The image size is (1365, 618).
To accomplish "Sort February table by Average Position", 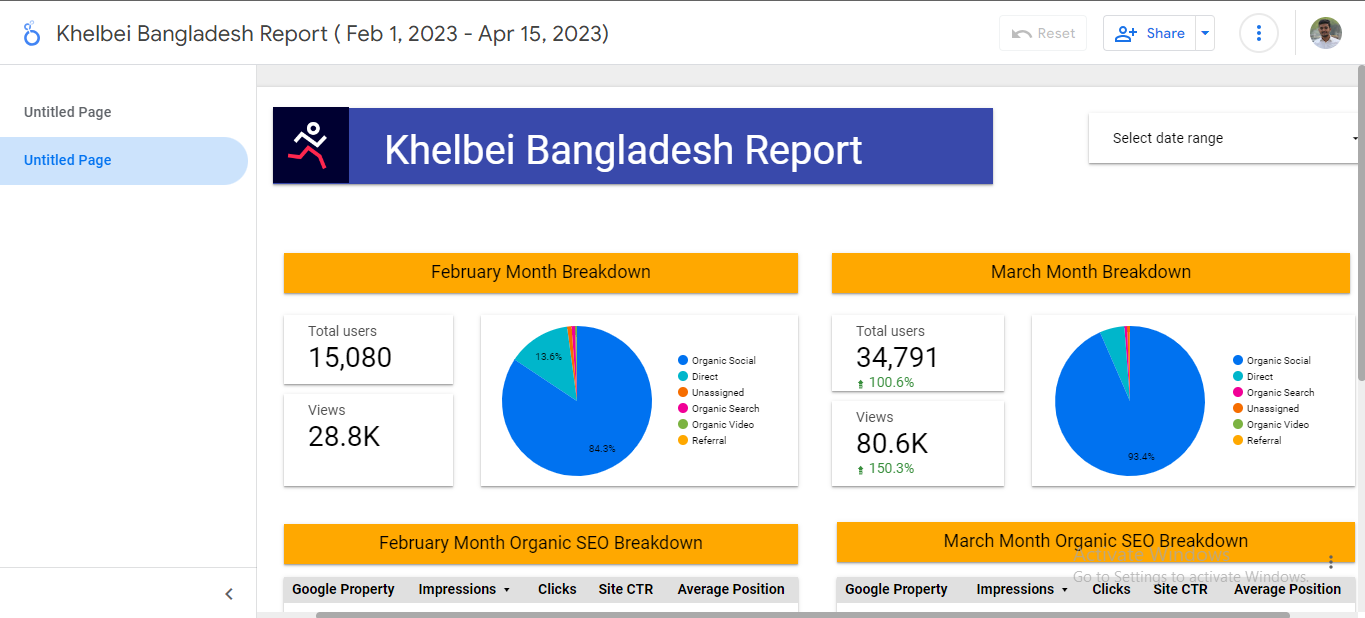I will pyautogui.click(x=731, y=590).
